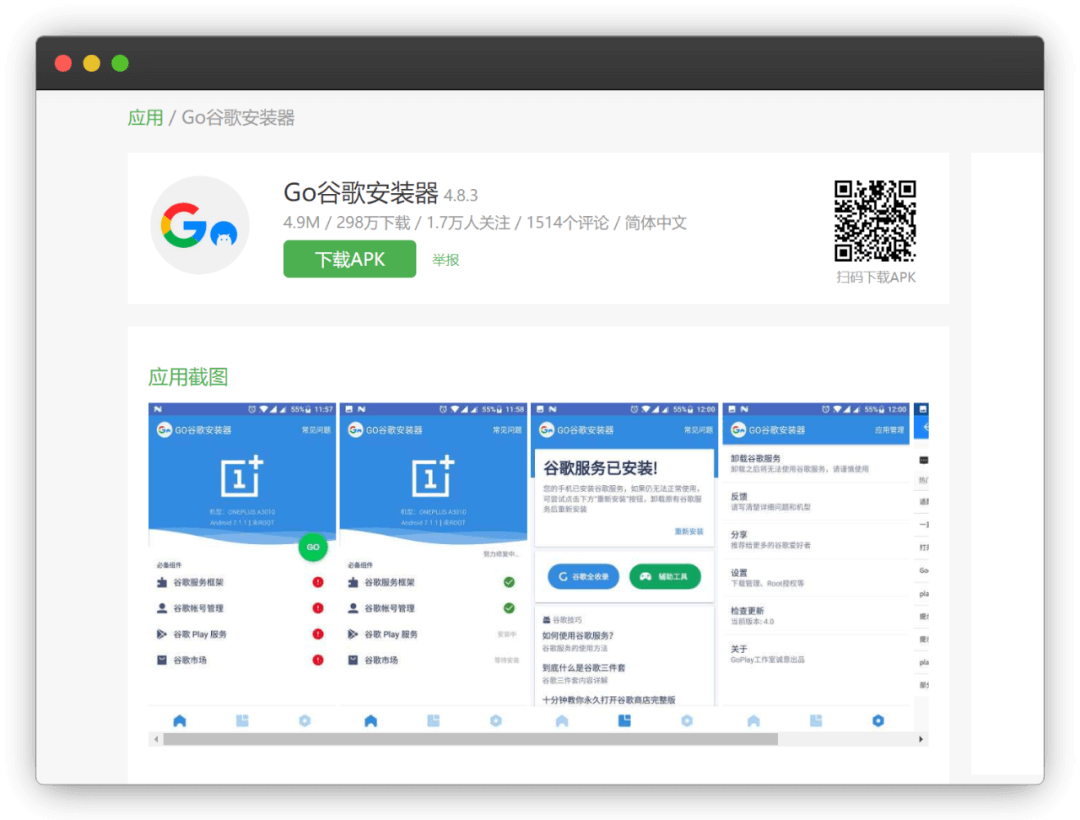Viewport: 1080px width, 820px height.
Task: Download the app via 下载APK button
Action: pos(349,259)
